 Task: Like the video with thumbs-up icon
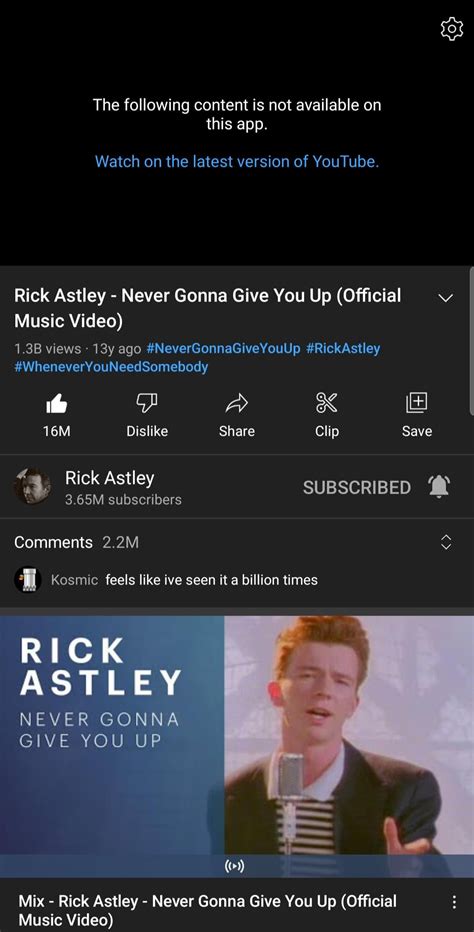56,404
